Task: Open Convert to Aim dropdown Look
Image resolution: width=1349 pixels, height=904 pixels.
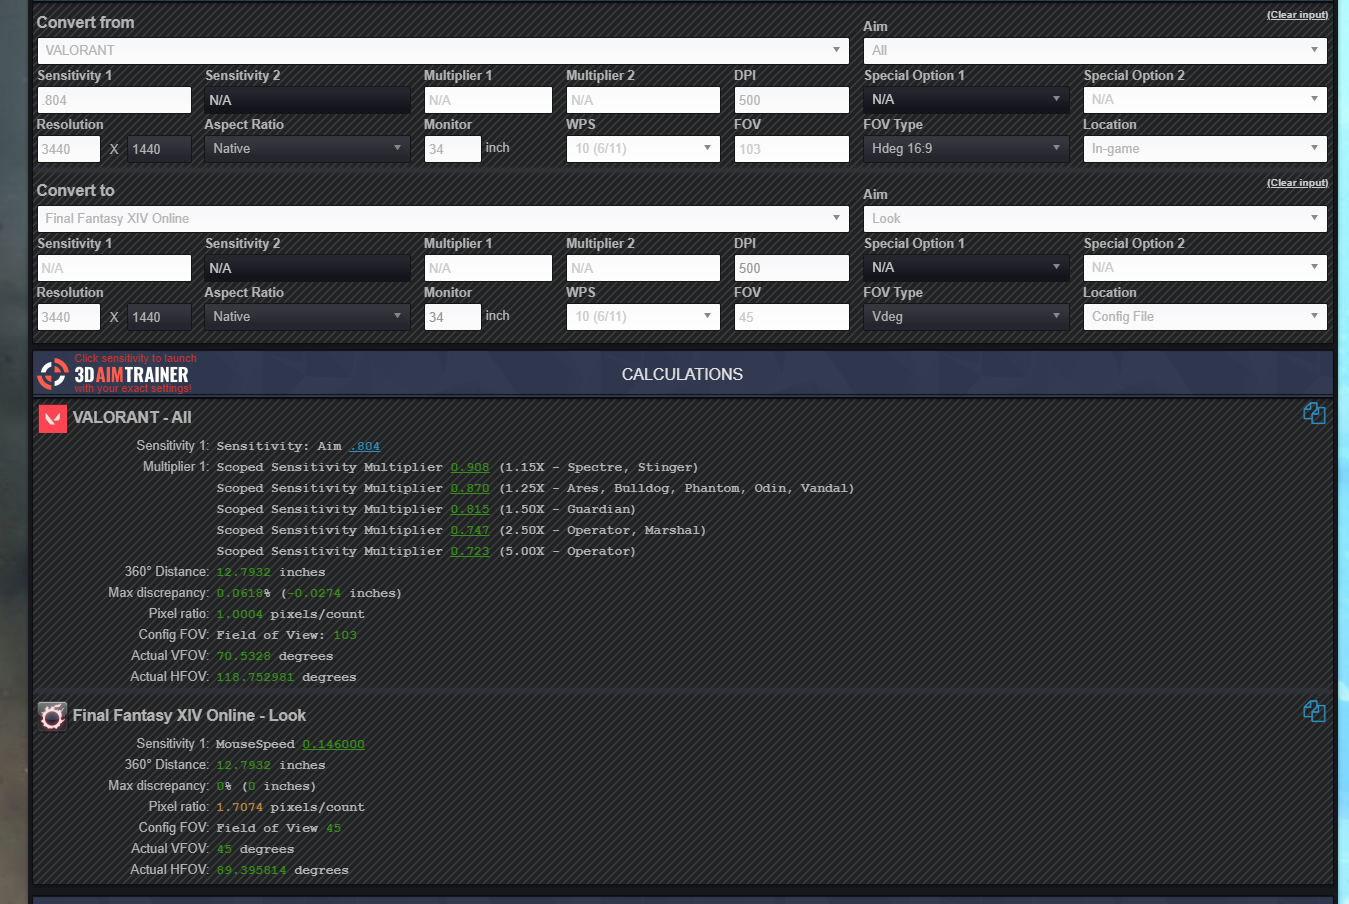Action: tap(1095, 218)
